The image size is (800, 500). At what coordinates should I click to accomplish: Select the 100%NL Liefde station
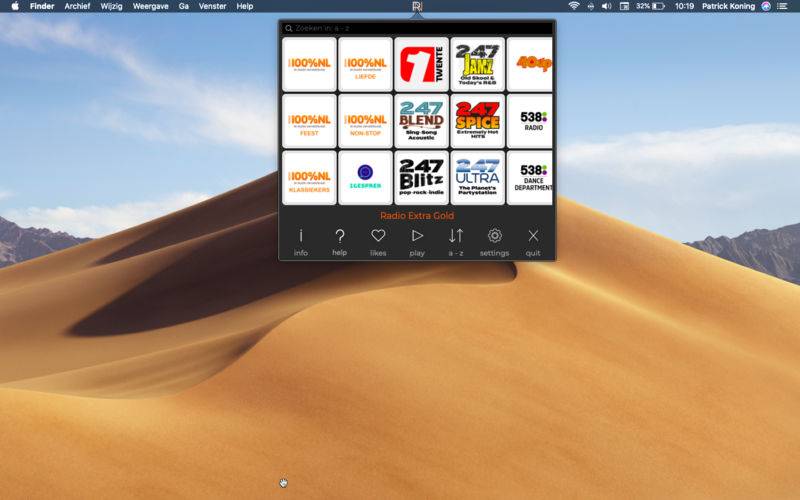pyautogui.click(x=365, y=64)
